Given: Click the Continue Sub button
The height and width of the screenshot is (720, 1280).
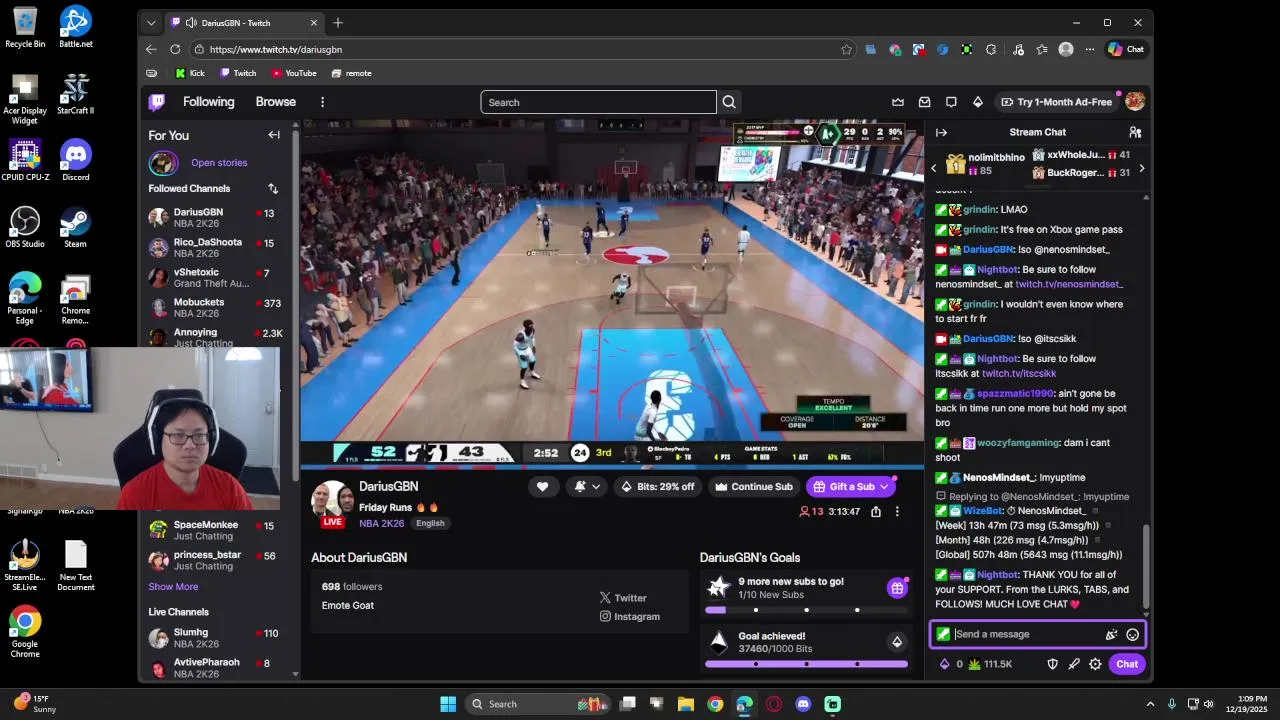Looking at the screenshot, I should pos(754,487).
